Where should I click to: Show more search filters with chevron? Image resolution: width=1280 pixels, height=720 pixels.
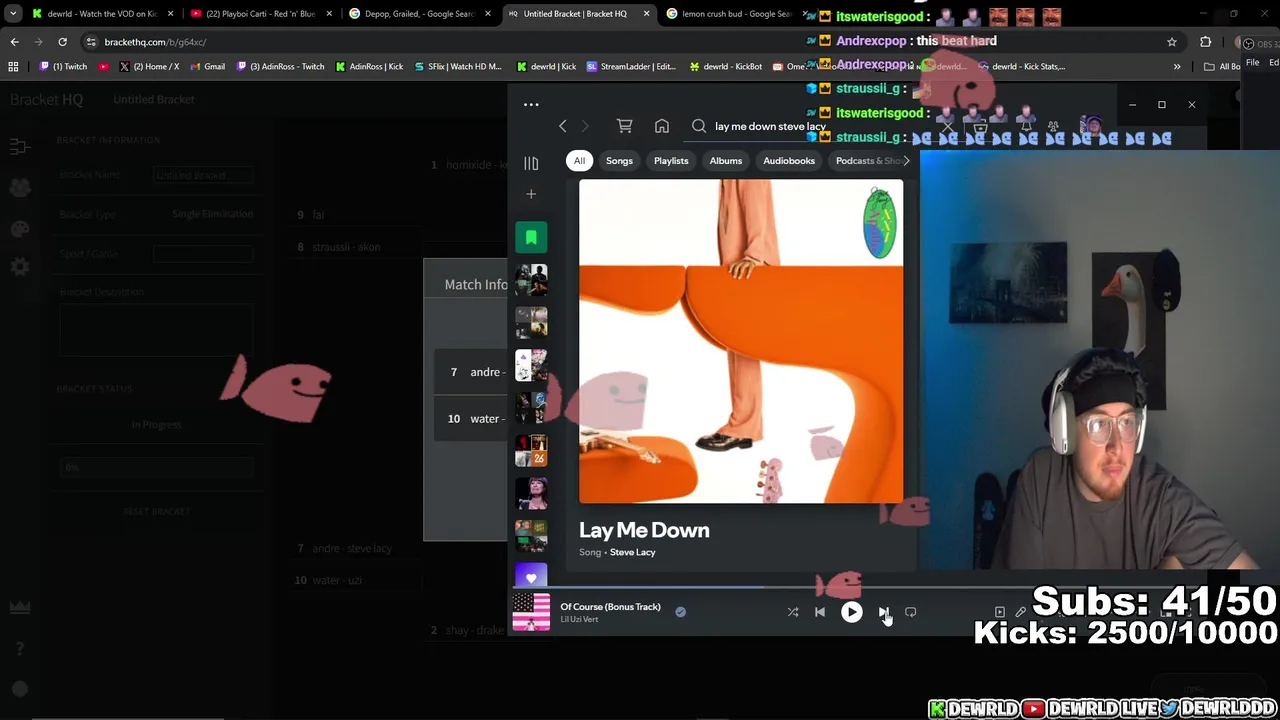907,160
